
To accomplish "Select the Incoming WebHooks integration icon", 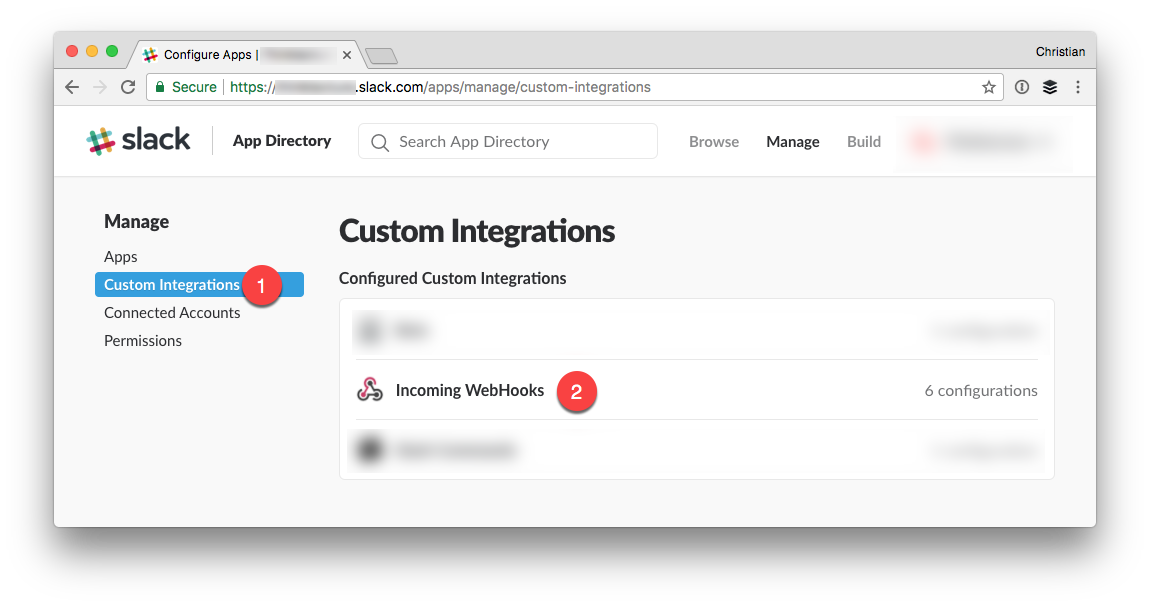I will click(x=370, y=391).
